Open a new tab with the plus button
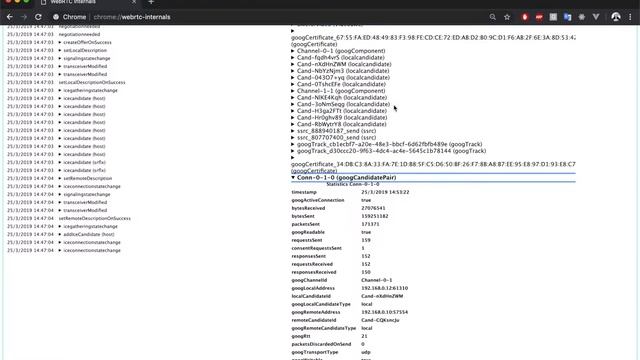Screen dimensions: 640x360 (151, 2)
